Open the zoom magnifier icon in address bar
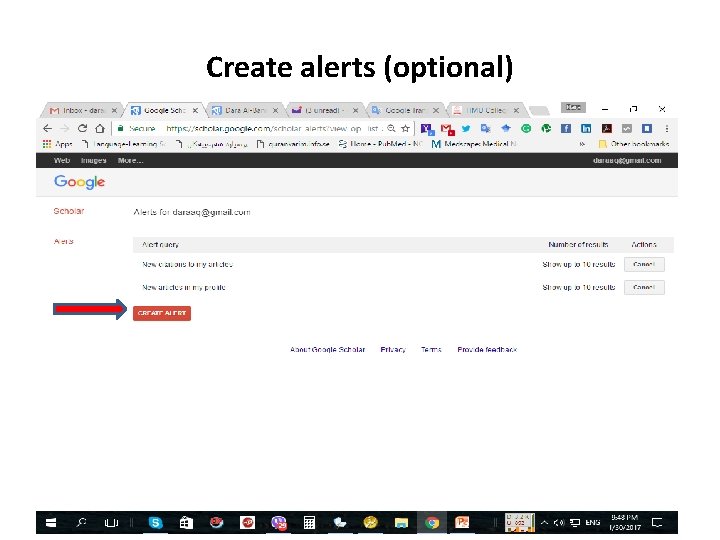 (x=391, y=129)
